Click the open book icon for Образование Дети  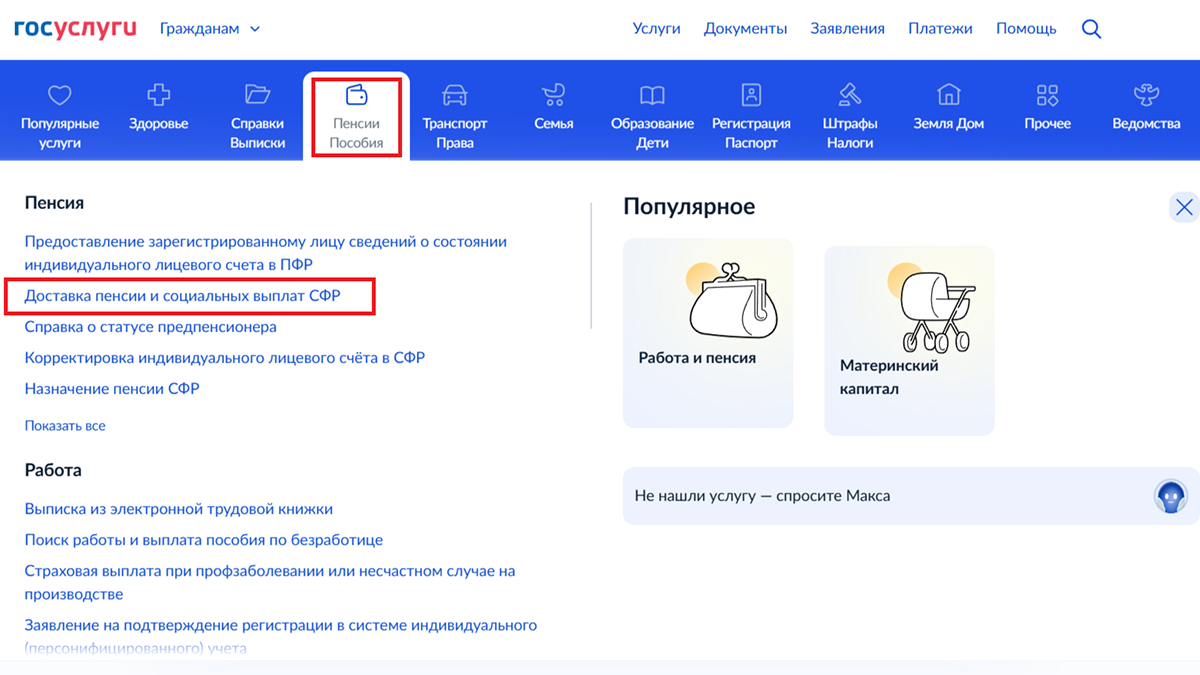[x=652, y=95]
